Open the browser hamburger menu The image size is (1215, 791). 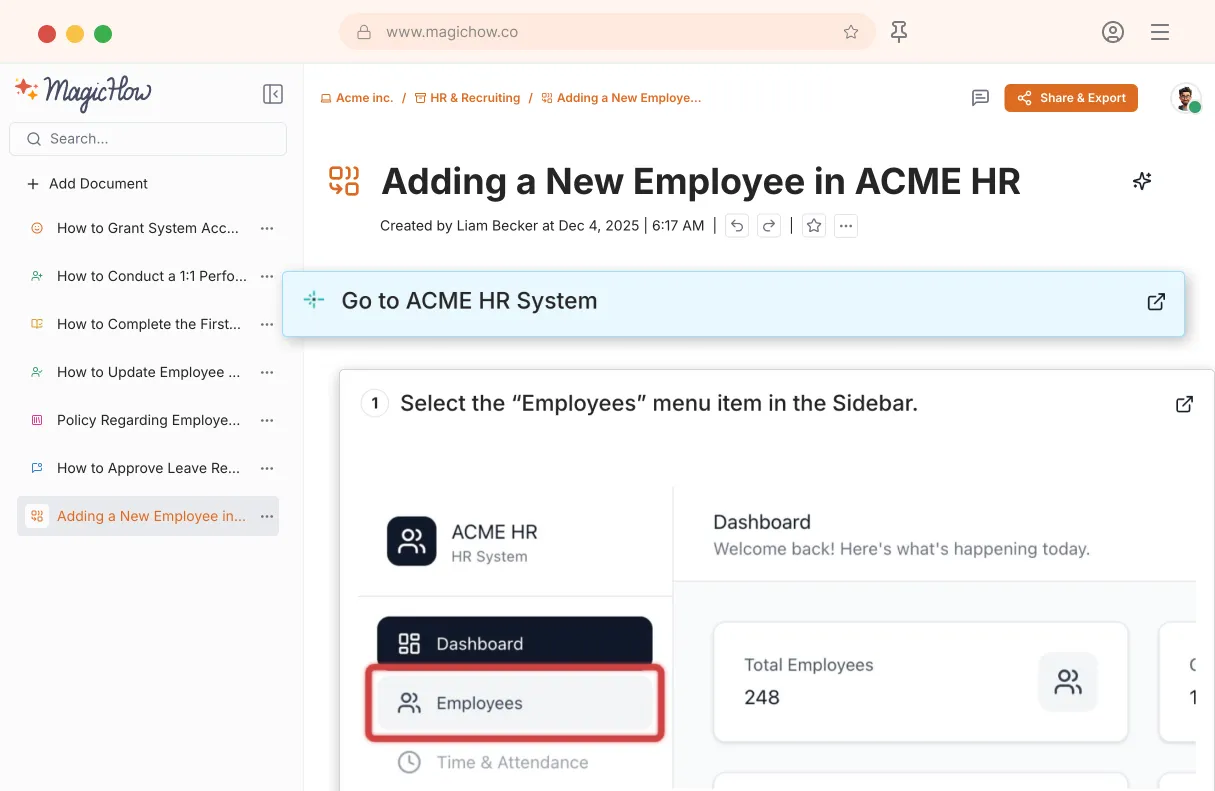[x=1160, y=32]
